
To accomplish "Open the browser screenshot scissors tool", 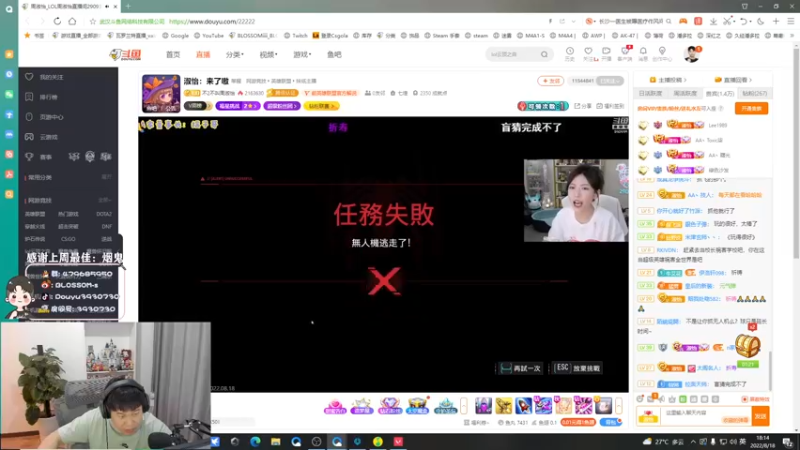I will coord(727,21).
